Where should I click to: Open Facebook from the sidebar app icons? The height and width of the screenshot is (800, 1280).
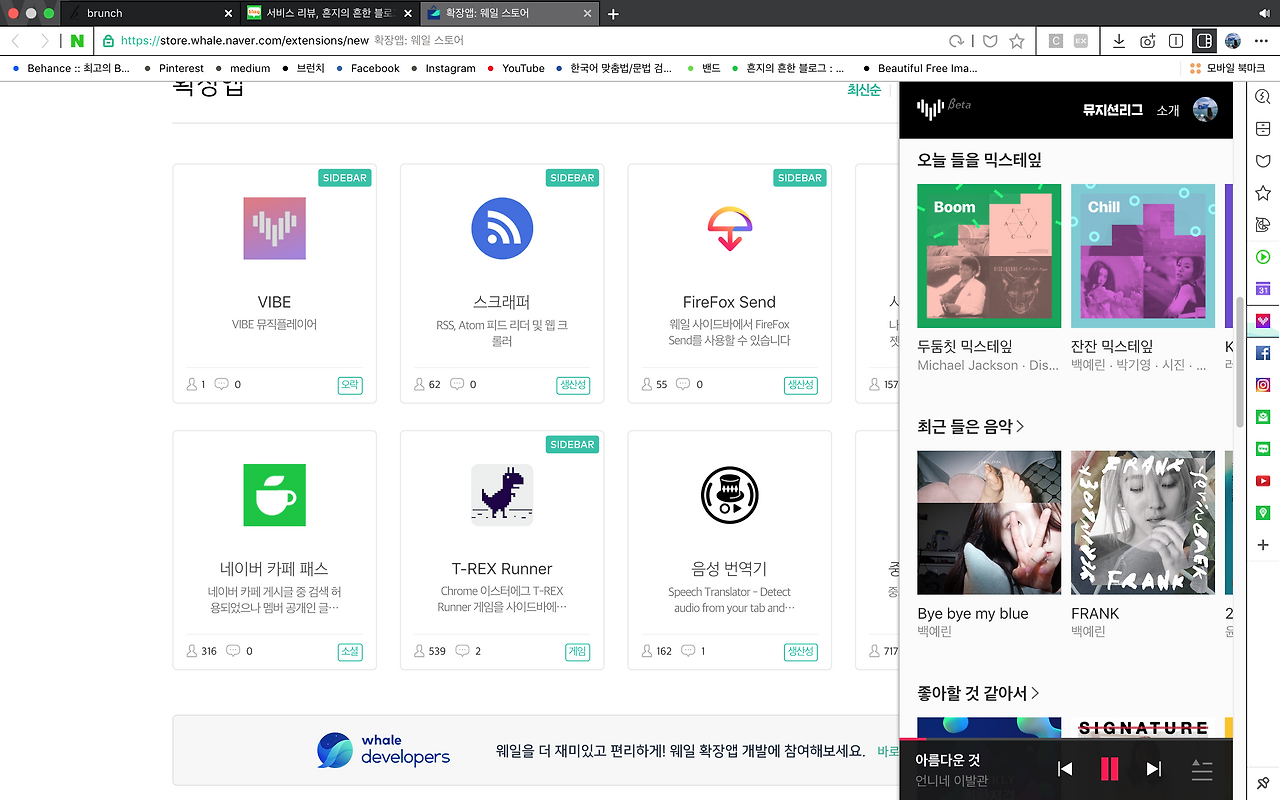pyautogui.click(x=1262, y=352)
